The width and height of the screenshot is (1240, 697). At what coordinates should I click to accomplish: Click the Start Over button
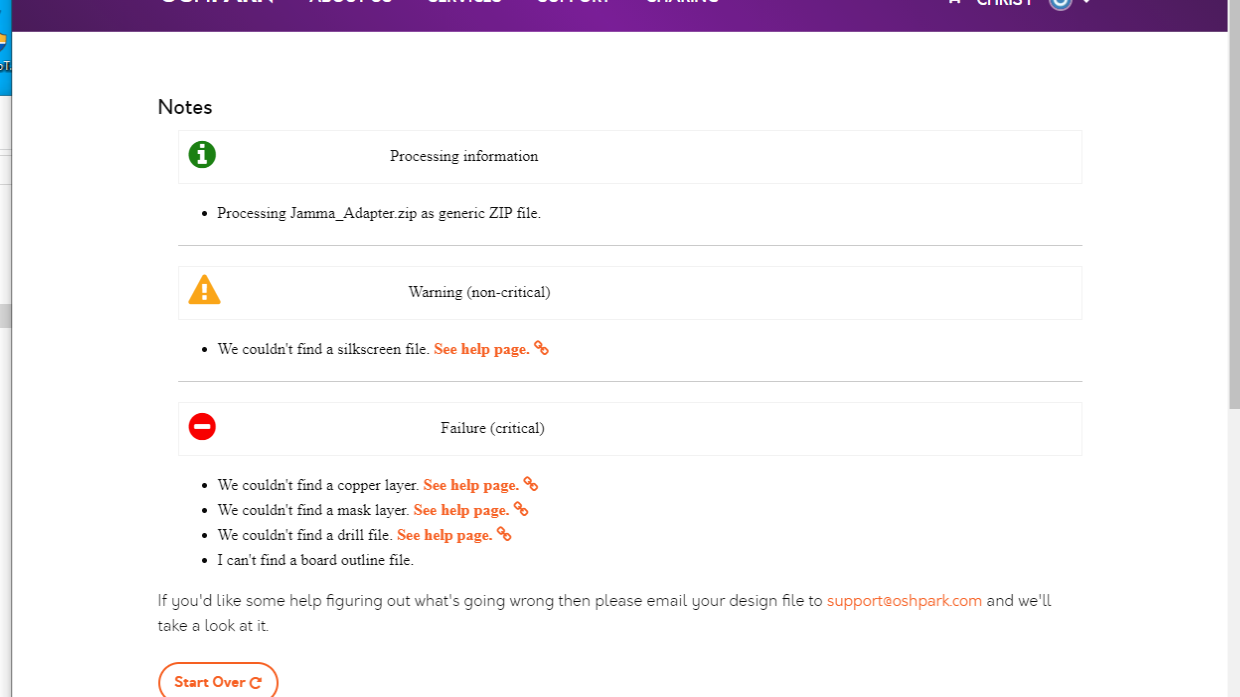218,682
